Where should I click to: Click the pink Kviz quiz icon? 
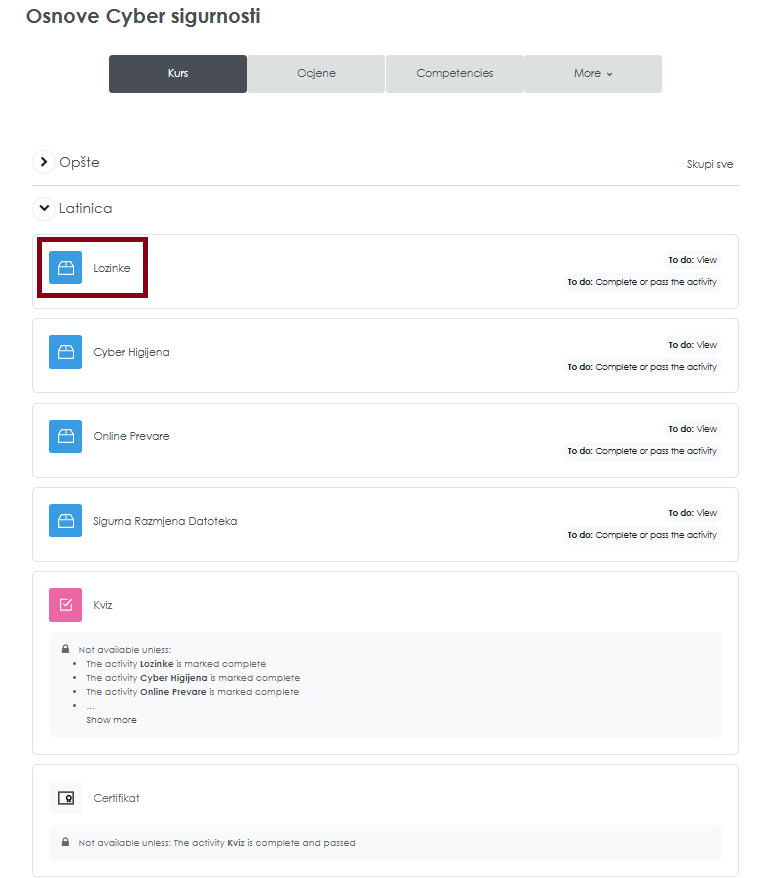(x=65, y=604)
